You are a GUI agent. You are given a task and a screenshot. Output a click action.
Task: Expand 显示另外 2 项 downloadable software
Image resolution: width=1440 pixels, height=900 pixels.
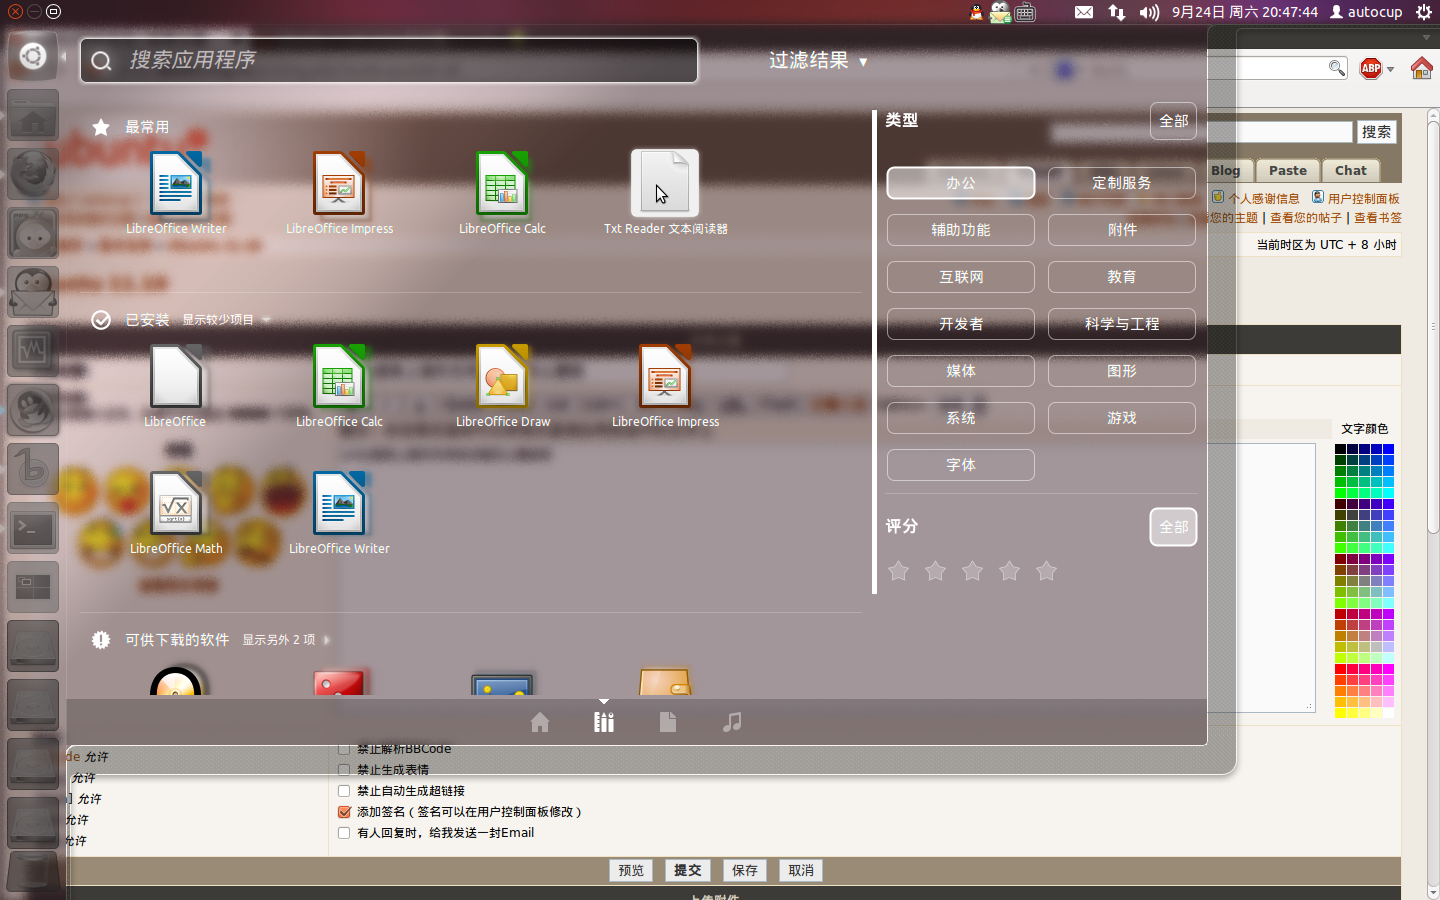point(284,640)
